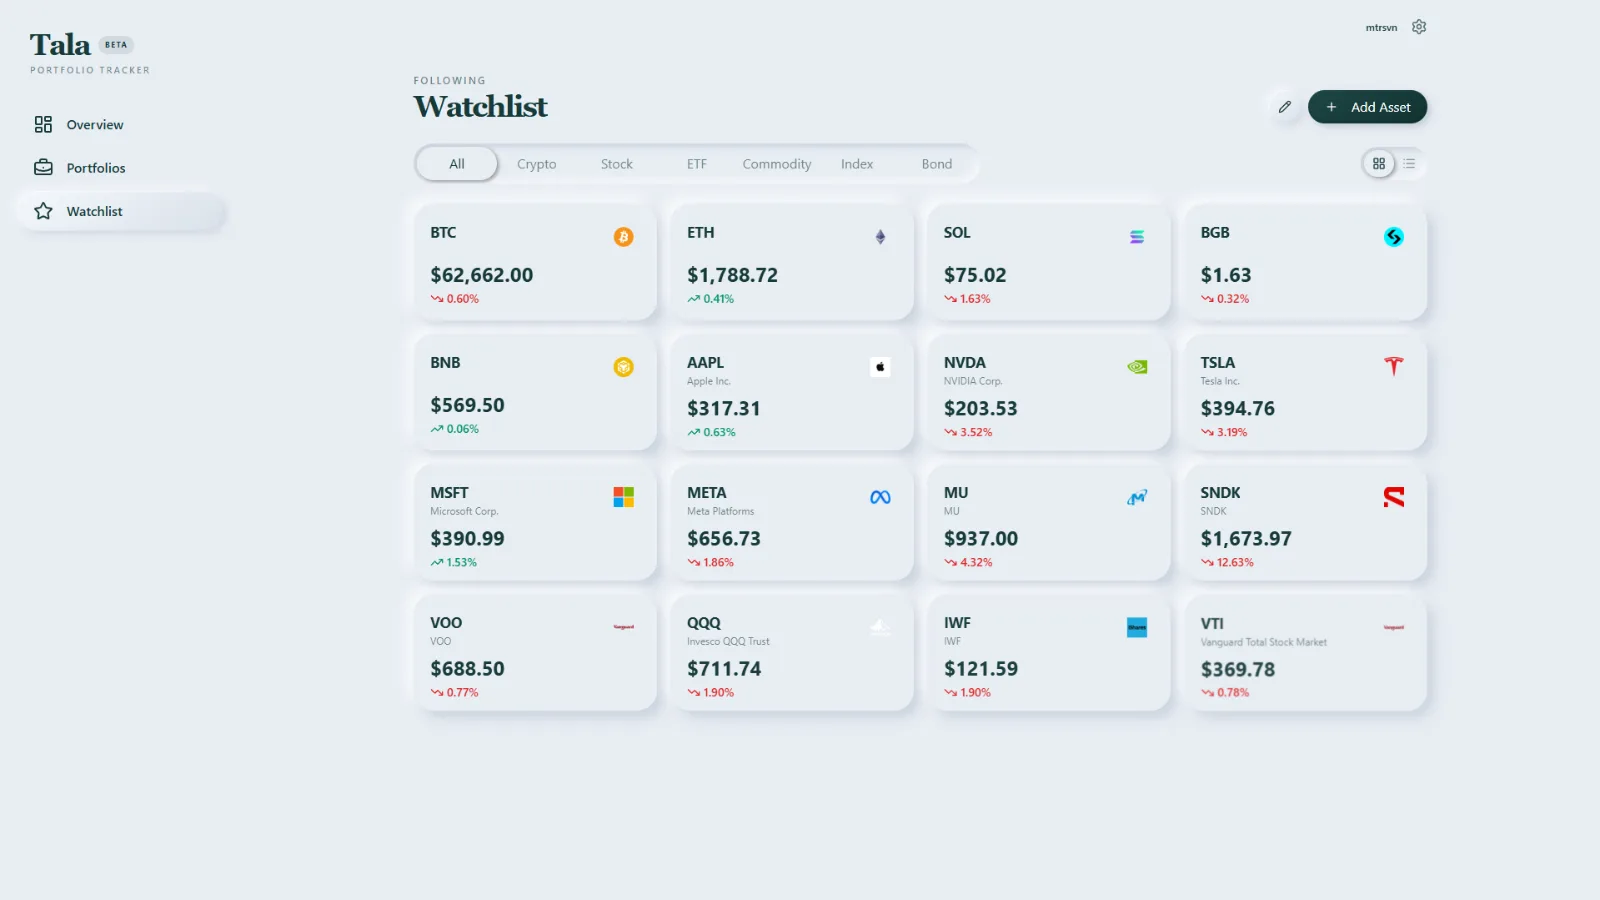Click the BNB price $569.50
Screen dimensions: 1600x900
[467, 405]
